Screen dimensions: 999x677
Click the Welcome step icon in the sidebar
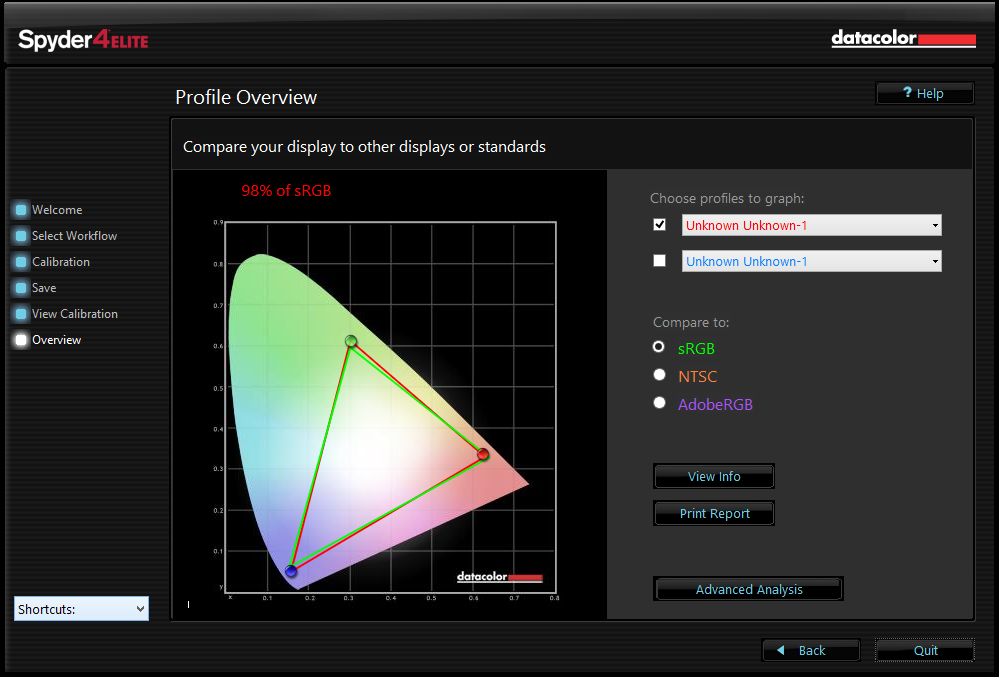21,210
